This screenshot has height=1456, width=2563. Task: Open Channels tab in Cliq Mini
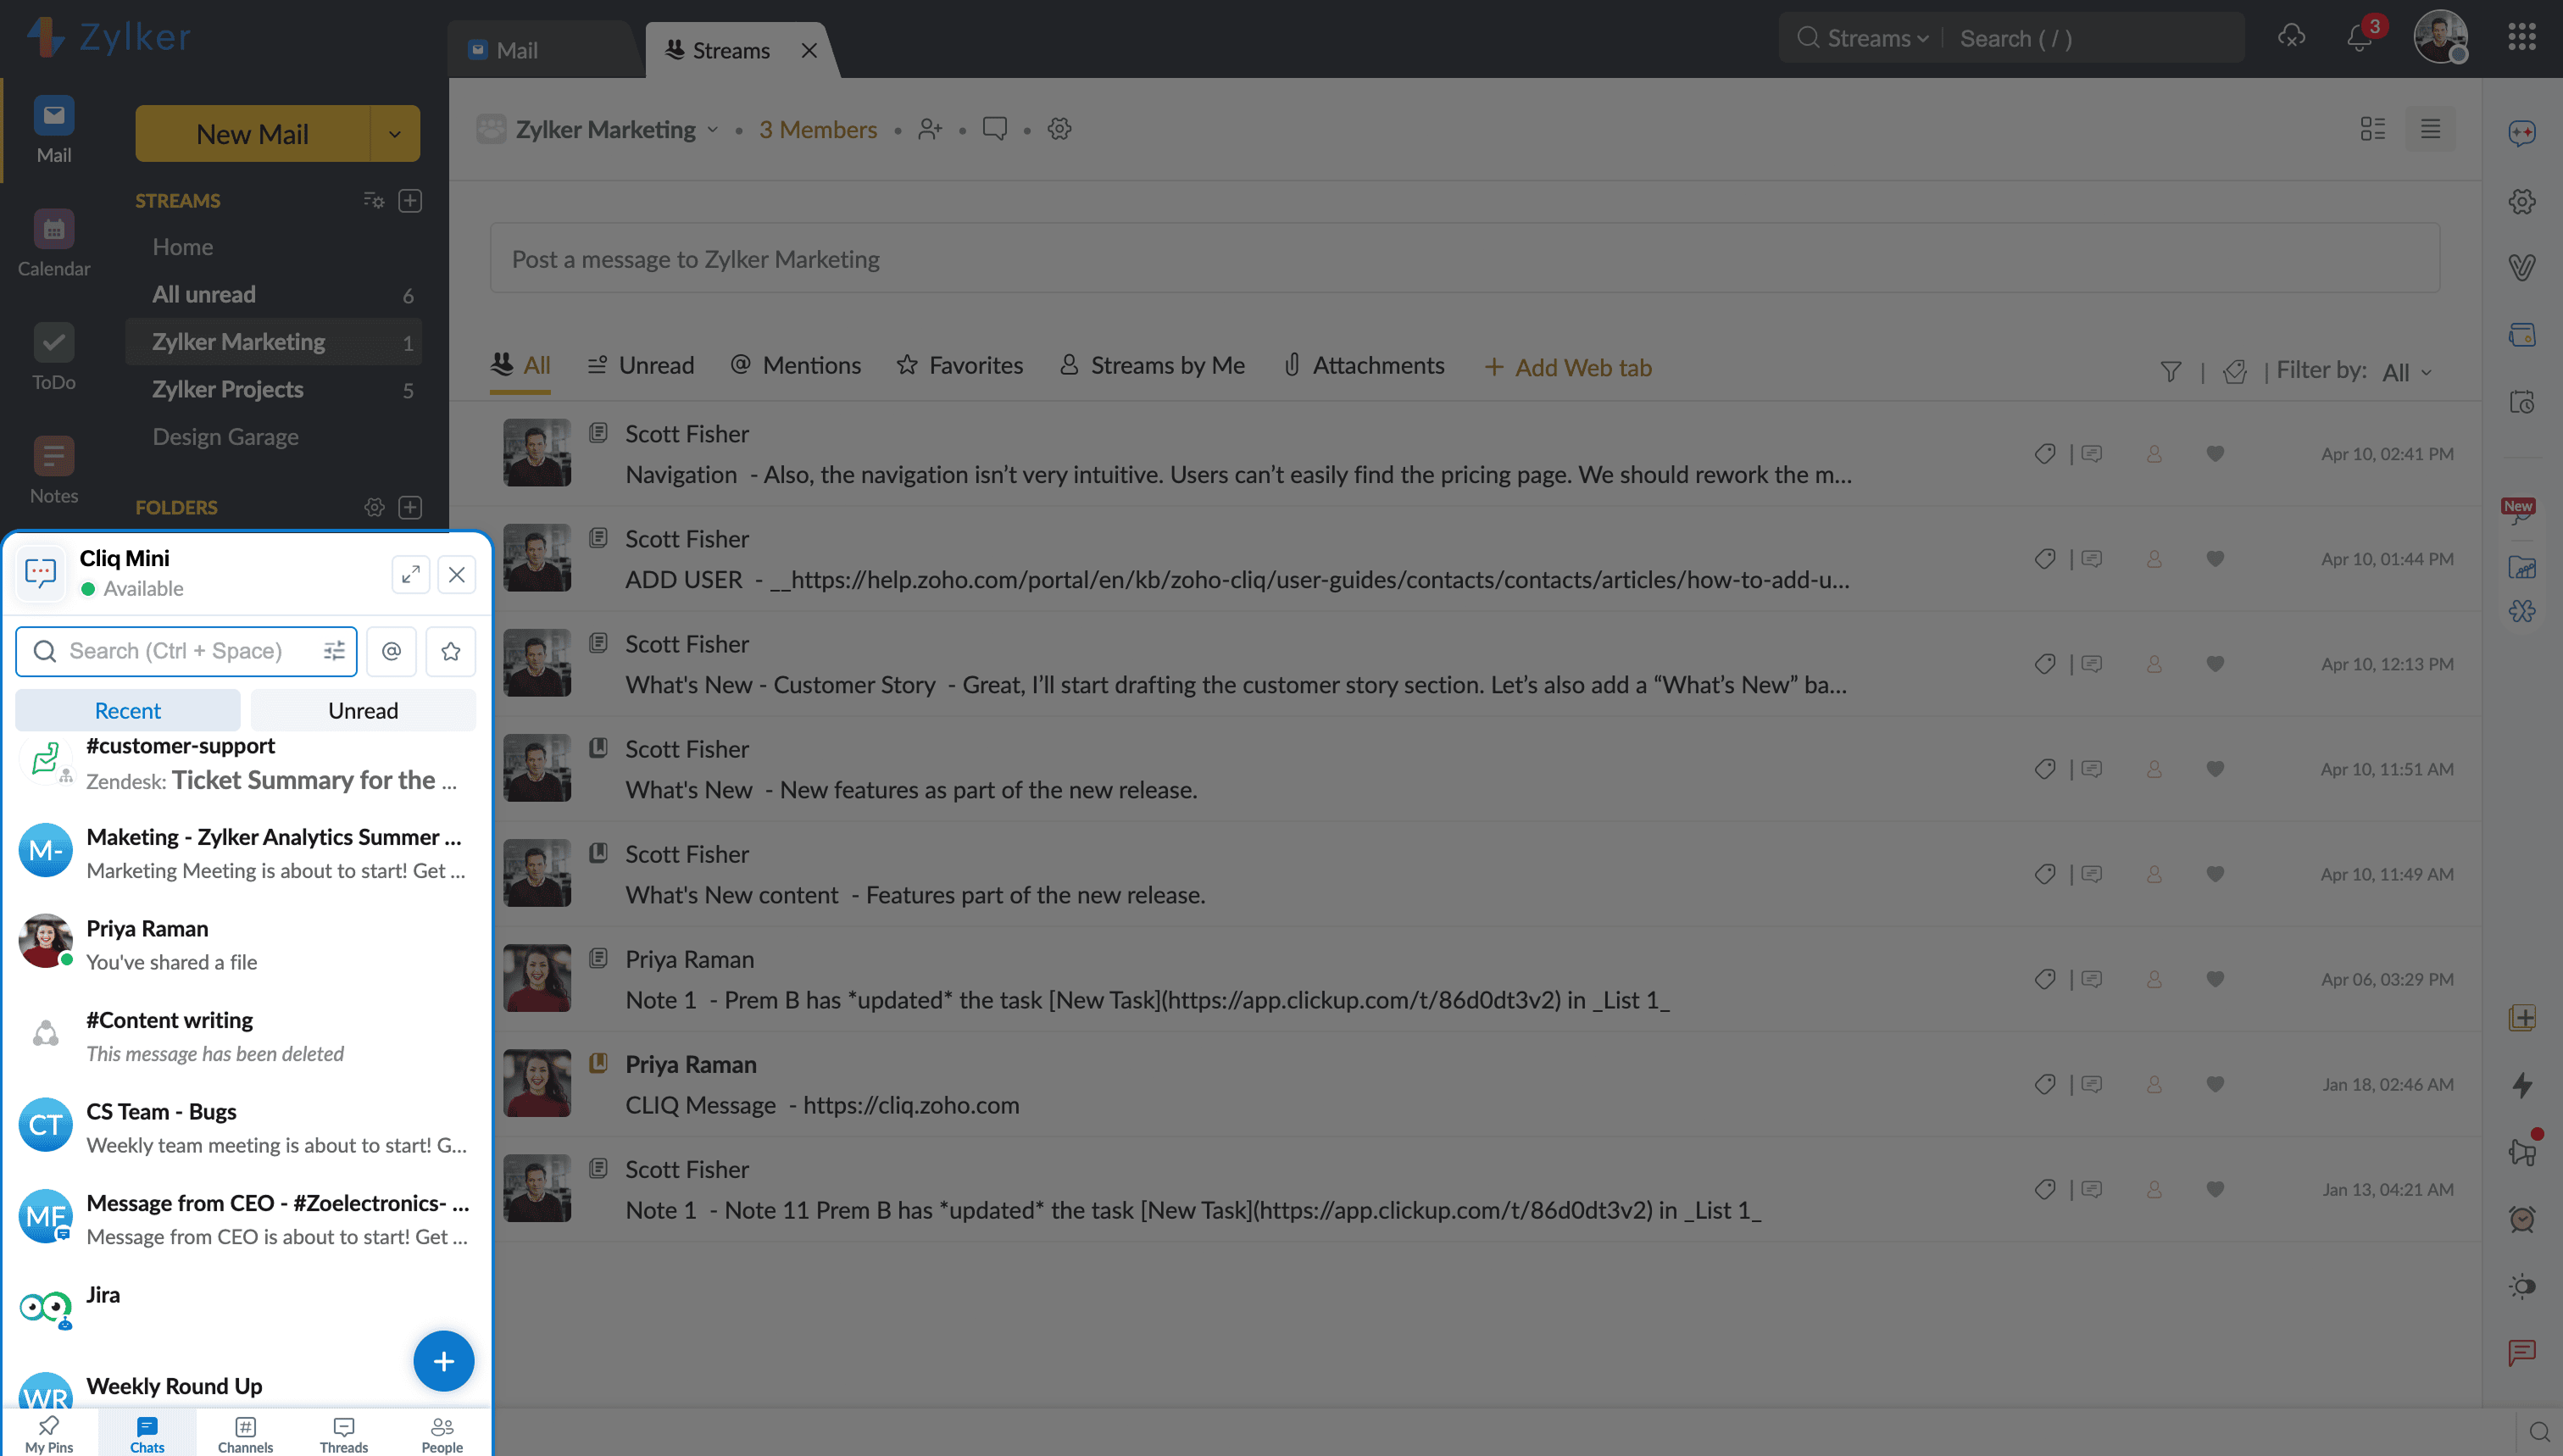coord(245,1434)
